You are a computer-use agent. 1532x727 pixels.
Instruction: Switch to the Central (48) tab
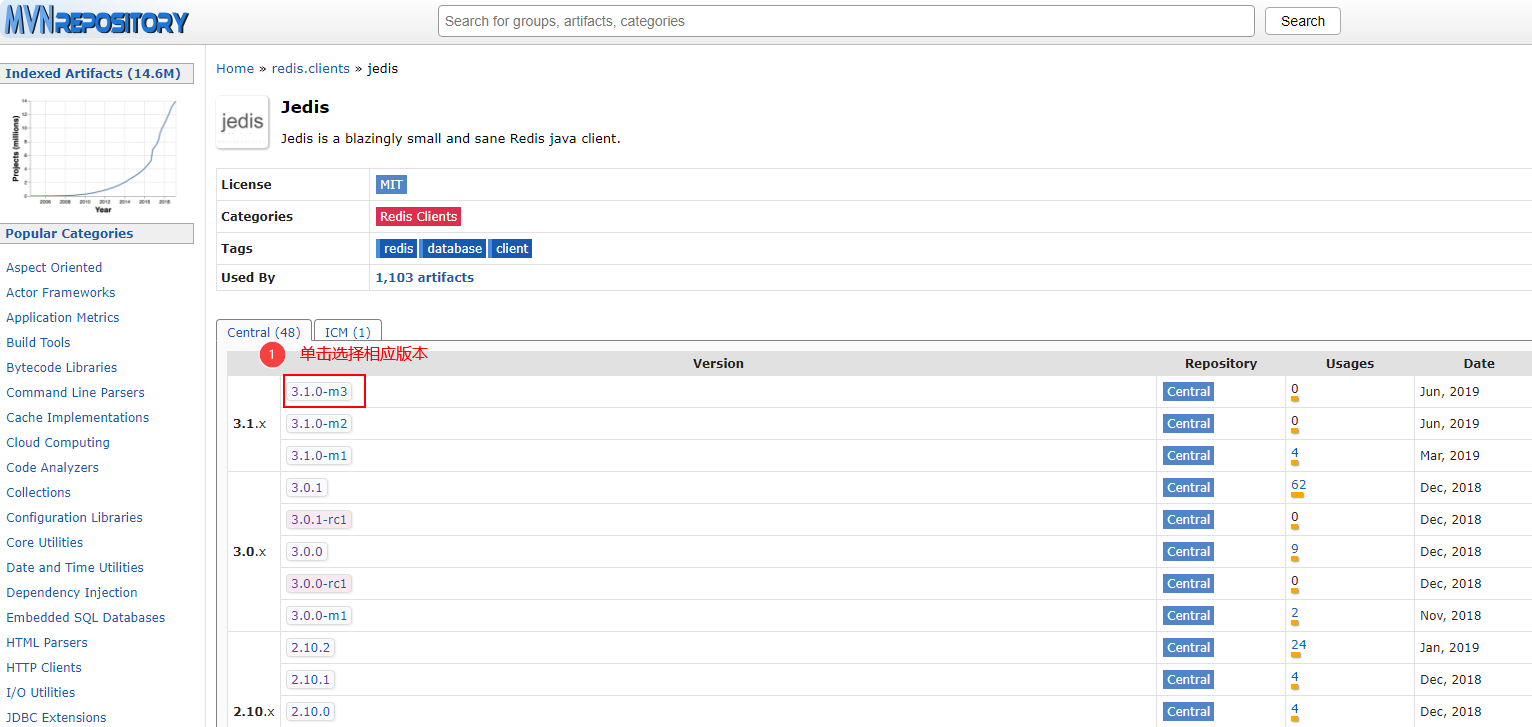263,332
